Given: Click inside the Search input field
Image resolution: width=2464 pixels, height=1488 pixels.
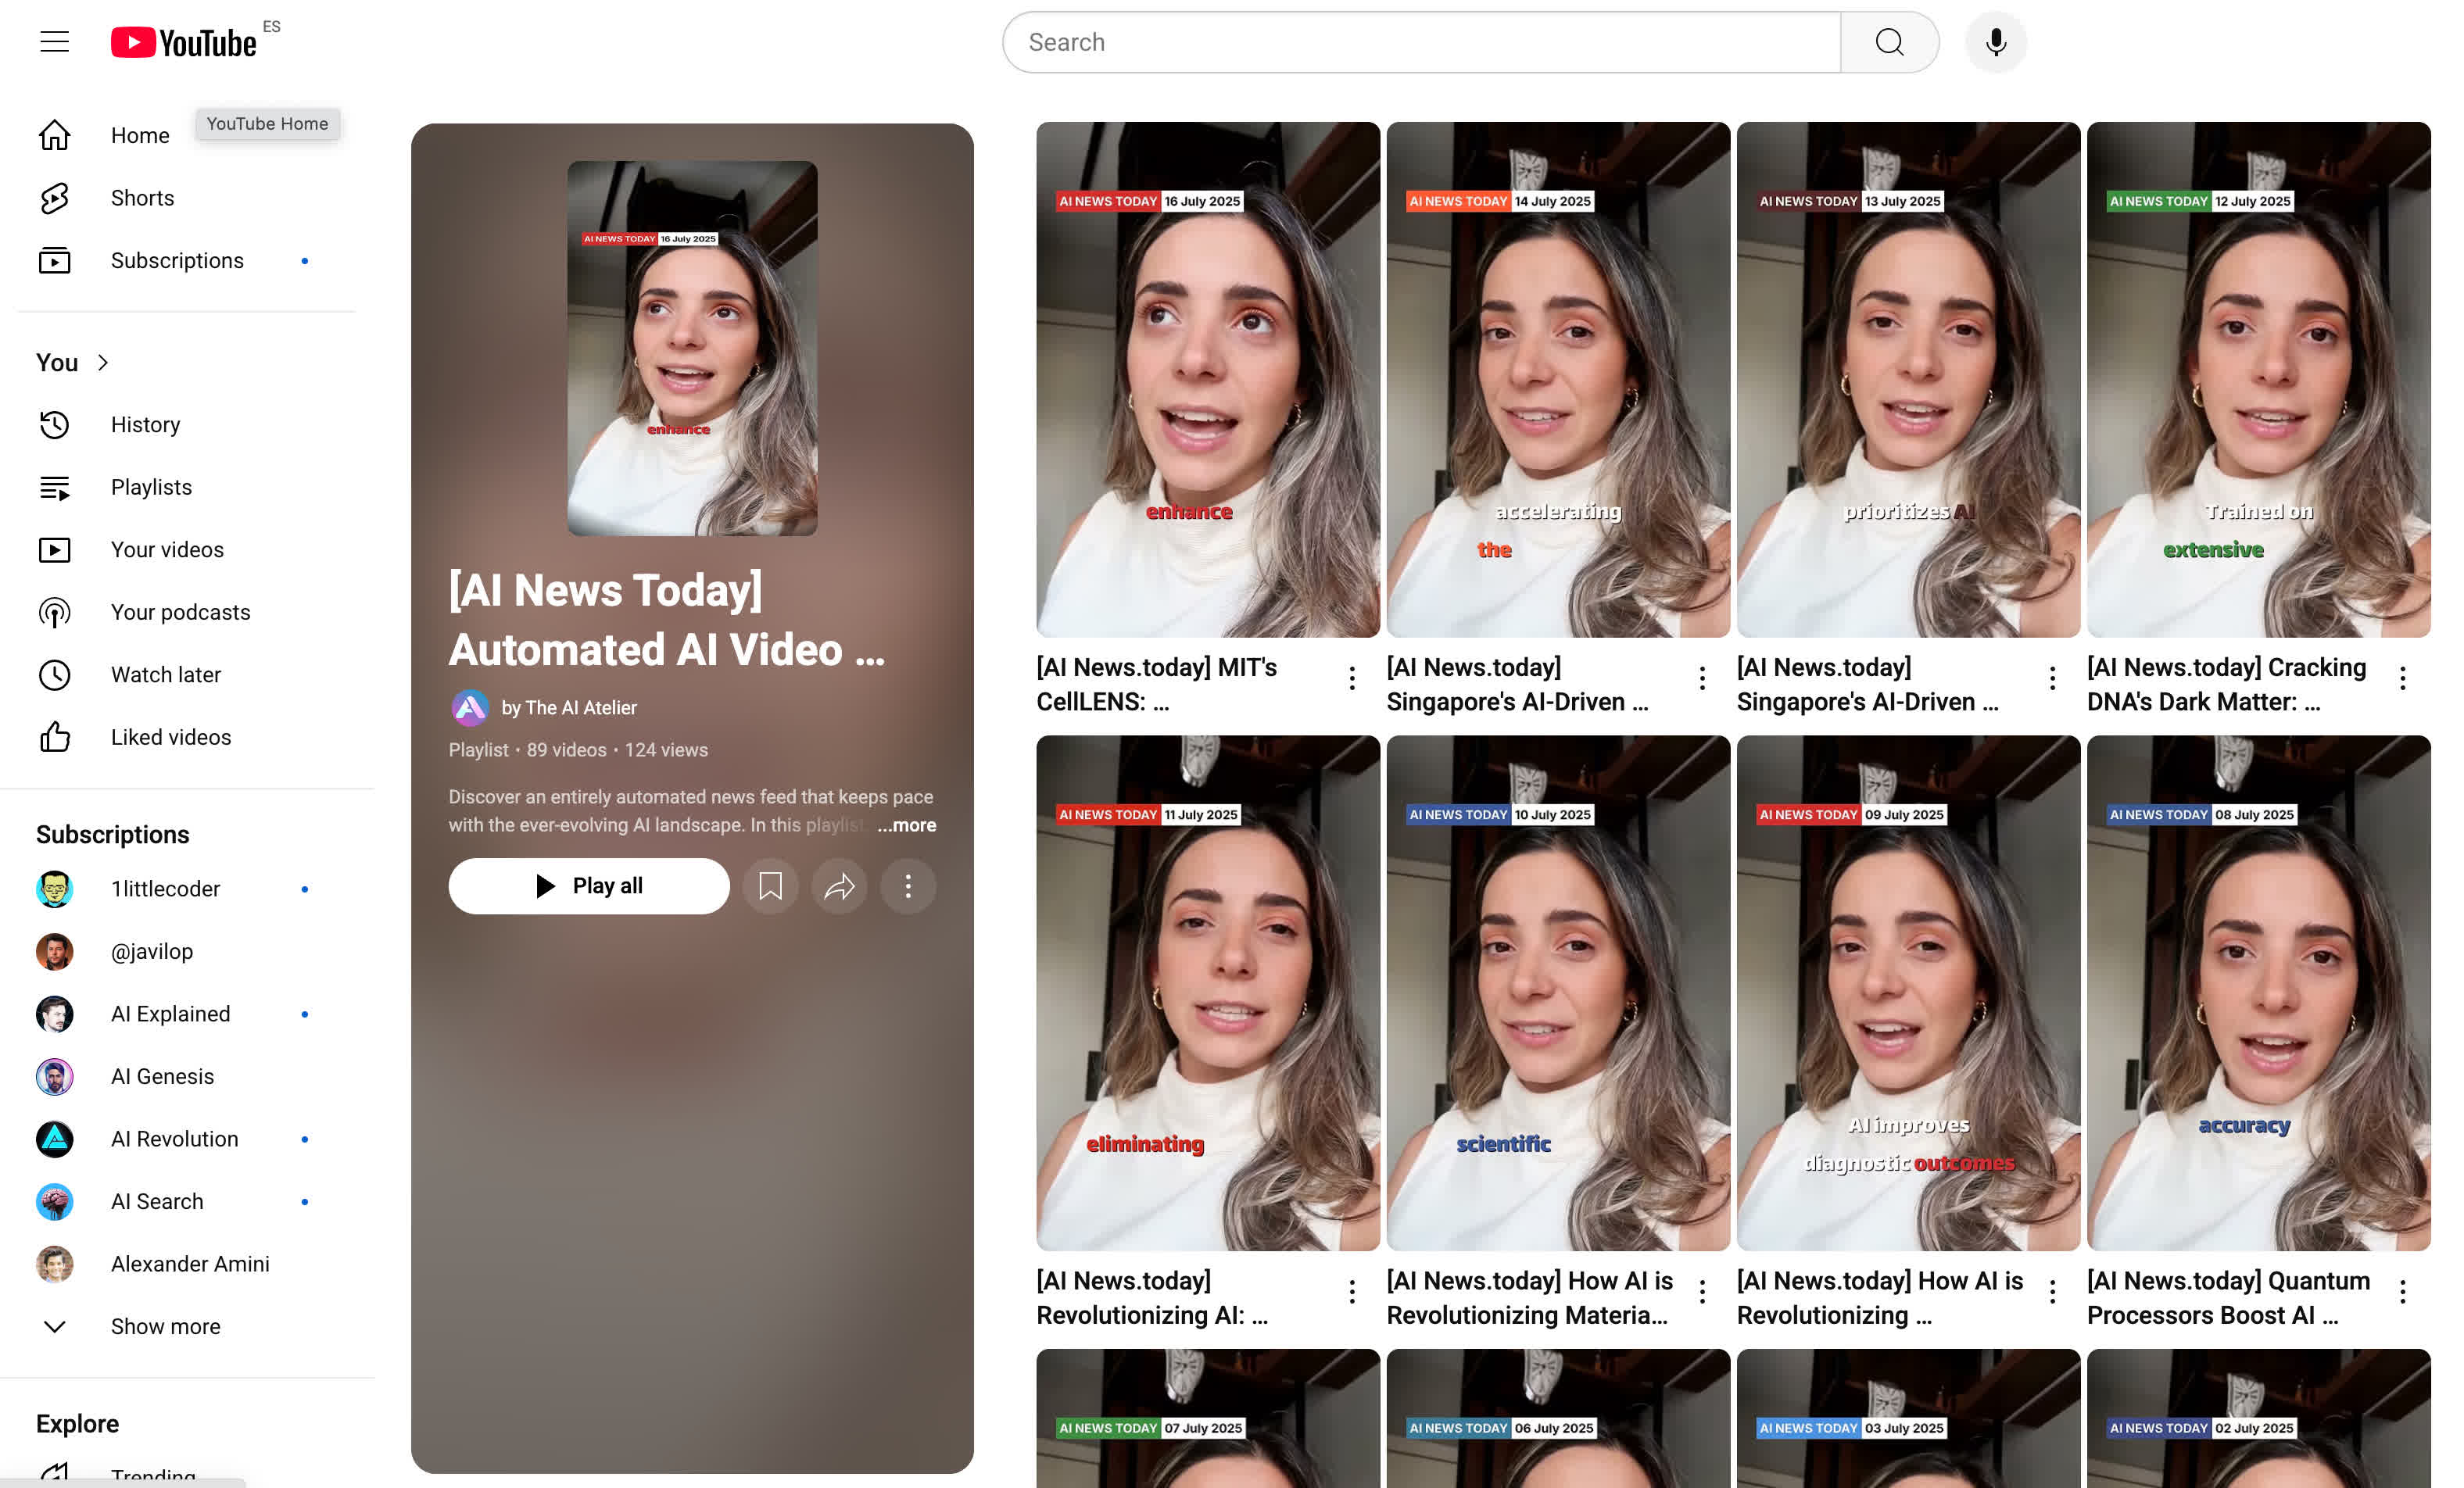Looking at the screenshot, I should [1421, 42].
